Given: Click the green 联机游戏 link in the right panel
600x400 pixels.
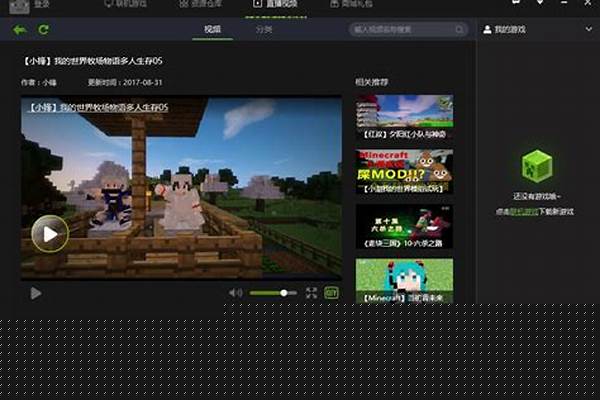Looking at the screenshot, I should pyautogui.click(x=523, y=212).
